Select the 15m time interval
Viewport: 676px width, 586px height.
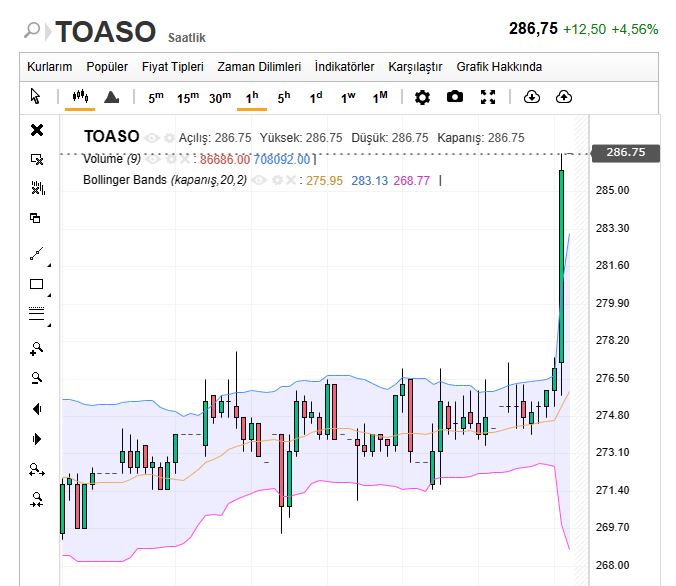click(188, 97)
